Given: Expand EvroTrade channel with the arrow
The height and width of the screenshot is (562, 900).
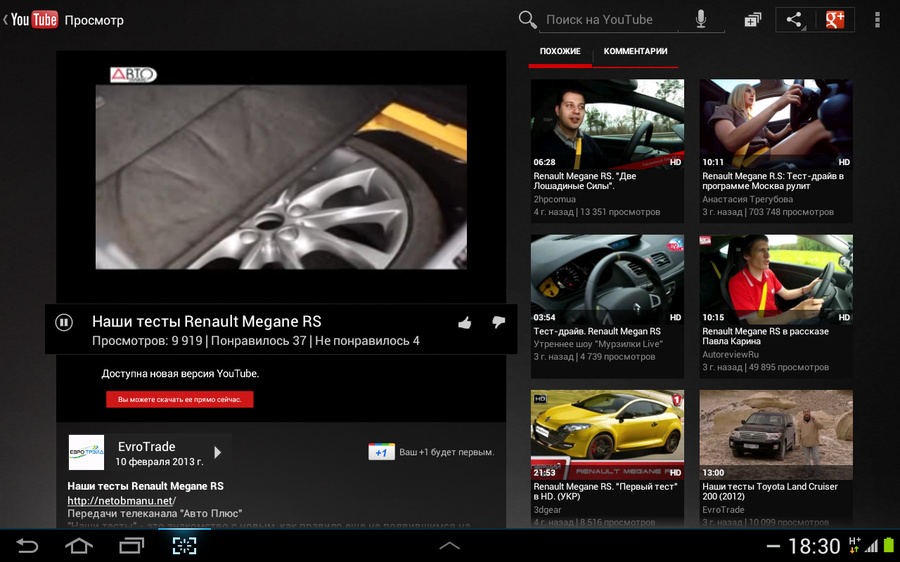Looking at the screenshot, I should pyautogui.click(x=218, y=452).
